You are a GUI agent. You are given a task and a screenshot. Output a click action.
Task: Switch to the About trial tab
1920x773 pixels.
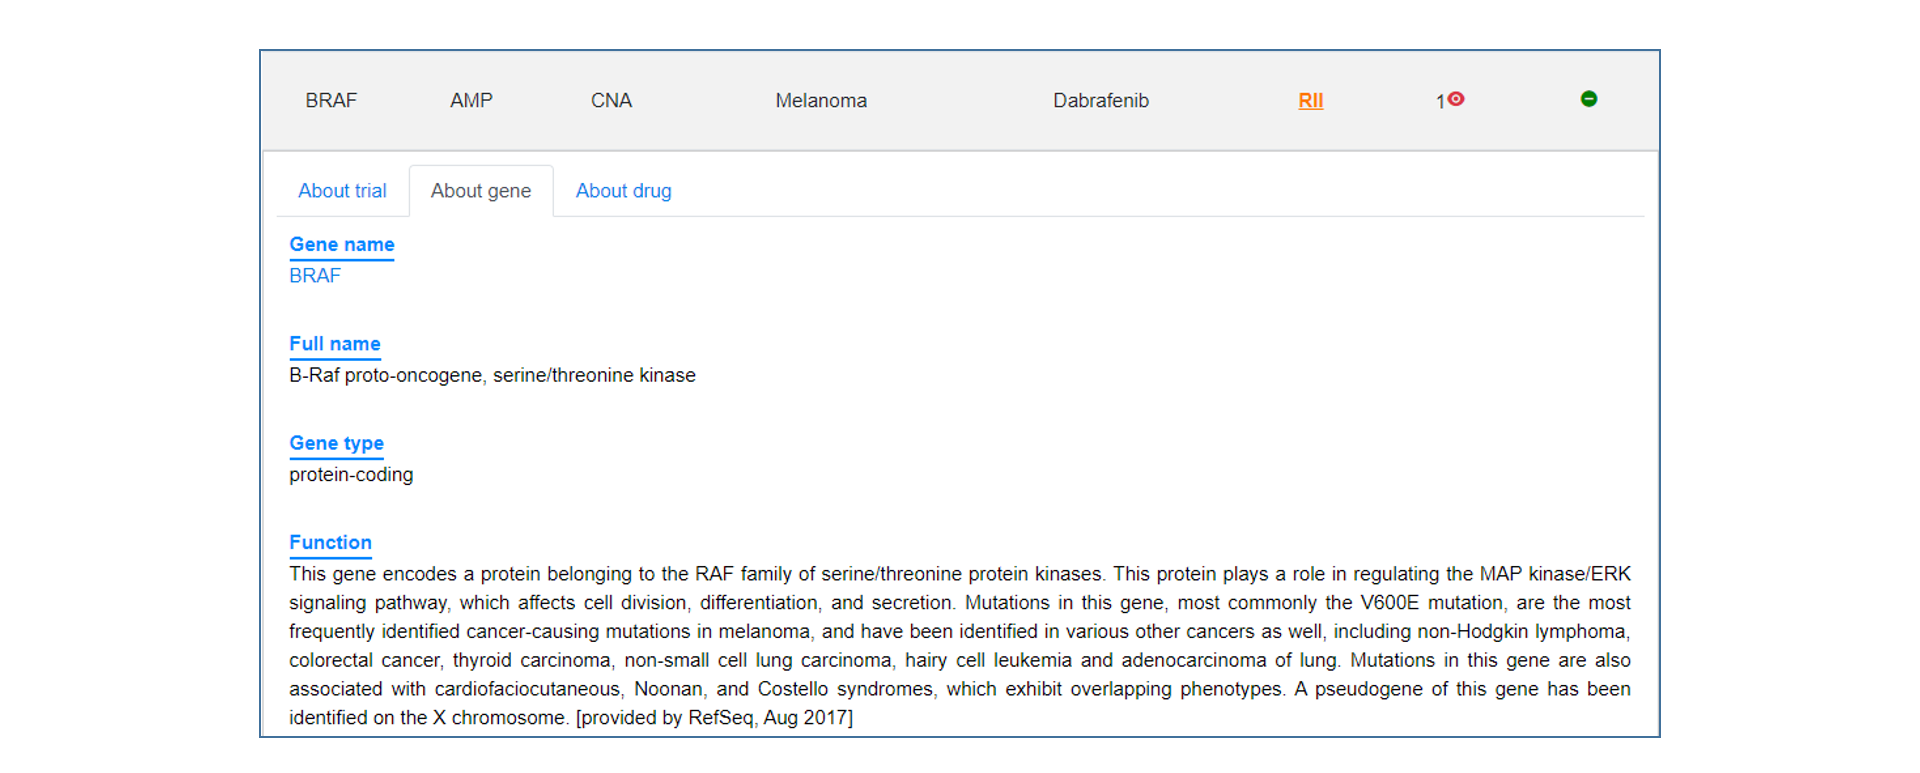coord(342,191)
